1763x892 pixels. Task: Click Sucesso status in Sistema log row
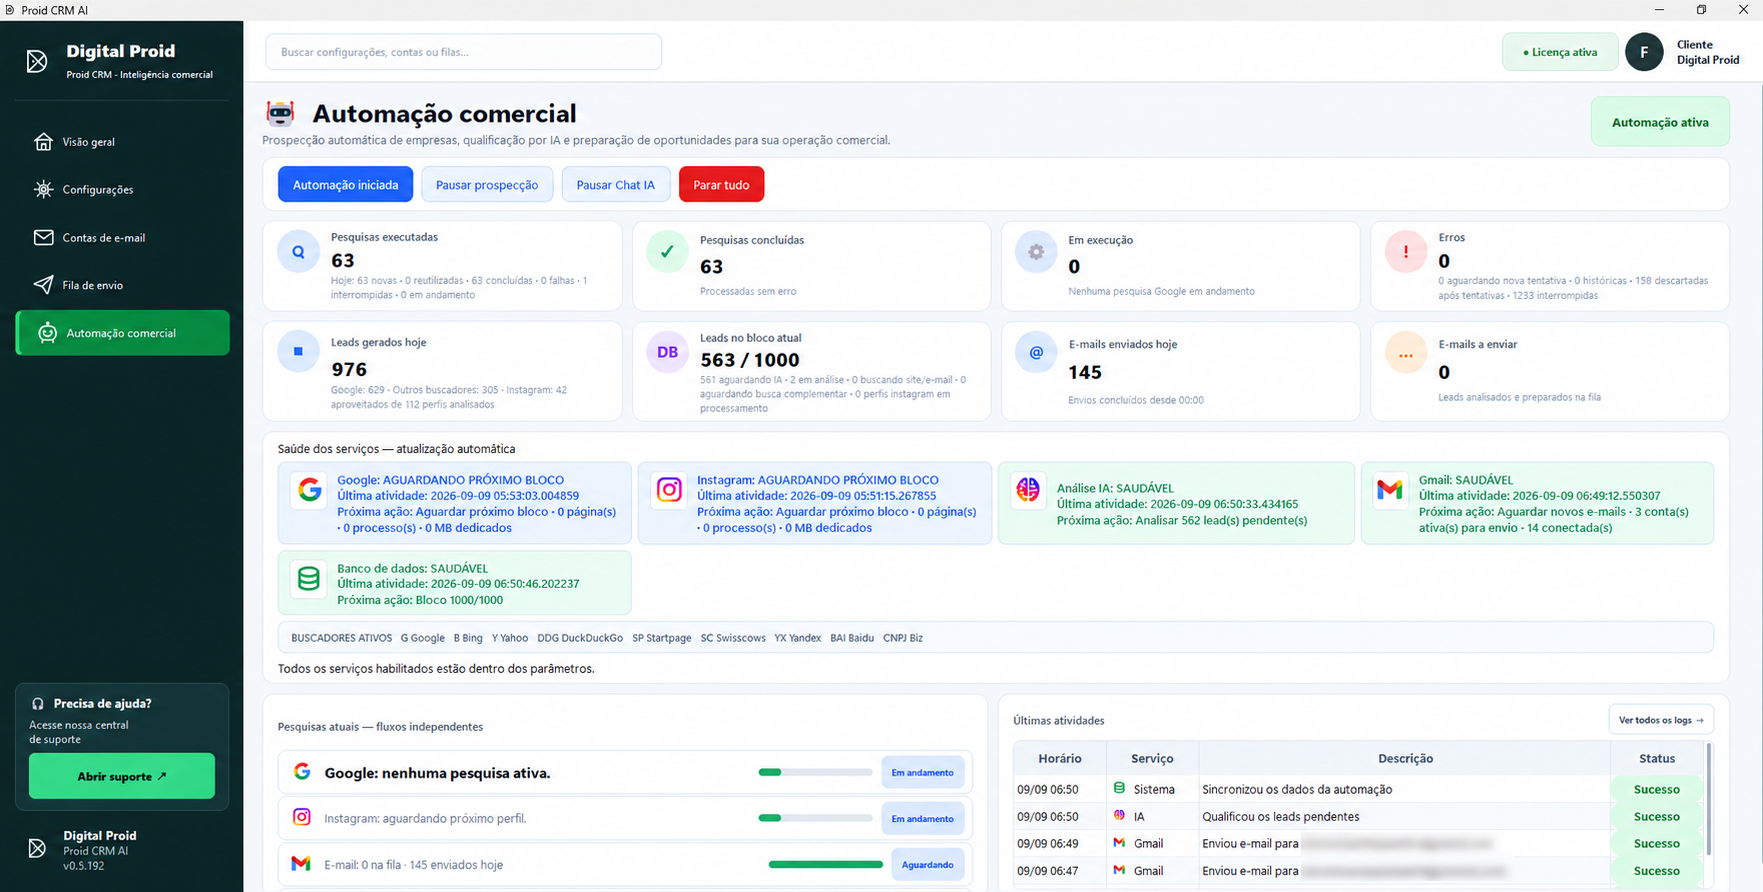[1657, 789]
